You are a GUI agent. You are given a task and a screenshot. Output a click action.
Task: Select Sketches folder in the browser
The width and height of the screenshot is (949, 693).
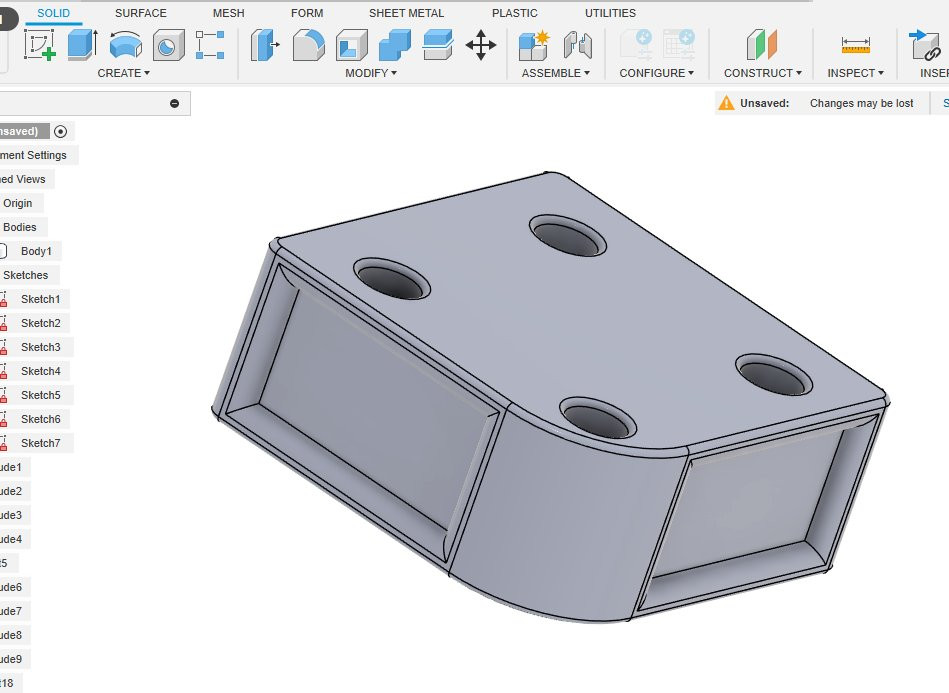[x=25, y=275]
